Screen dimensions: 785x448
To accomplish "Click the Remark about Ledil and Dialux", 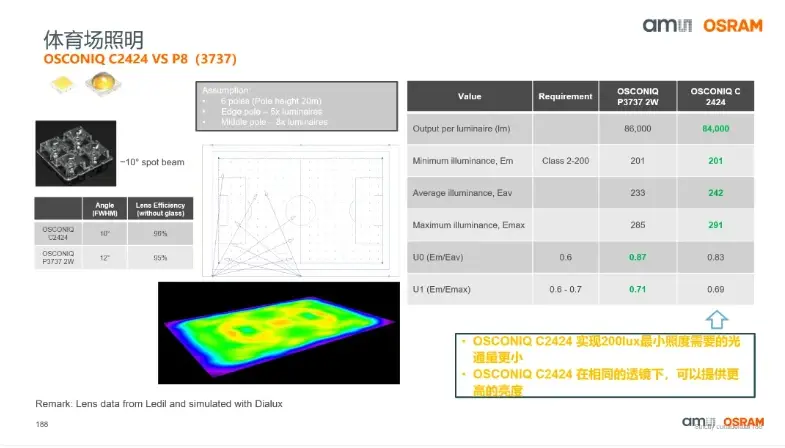I will click(x=159, y=403).
